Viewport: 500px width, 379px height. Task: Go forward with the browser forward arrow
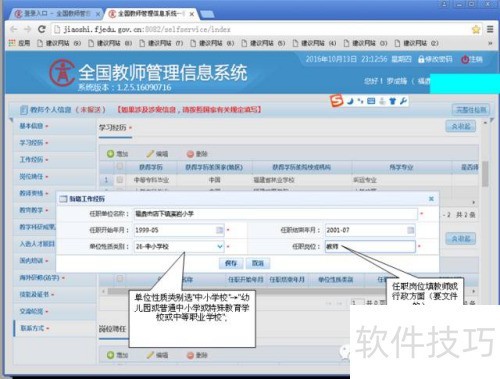click(27, 29)
